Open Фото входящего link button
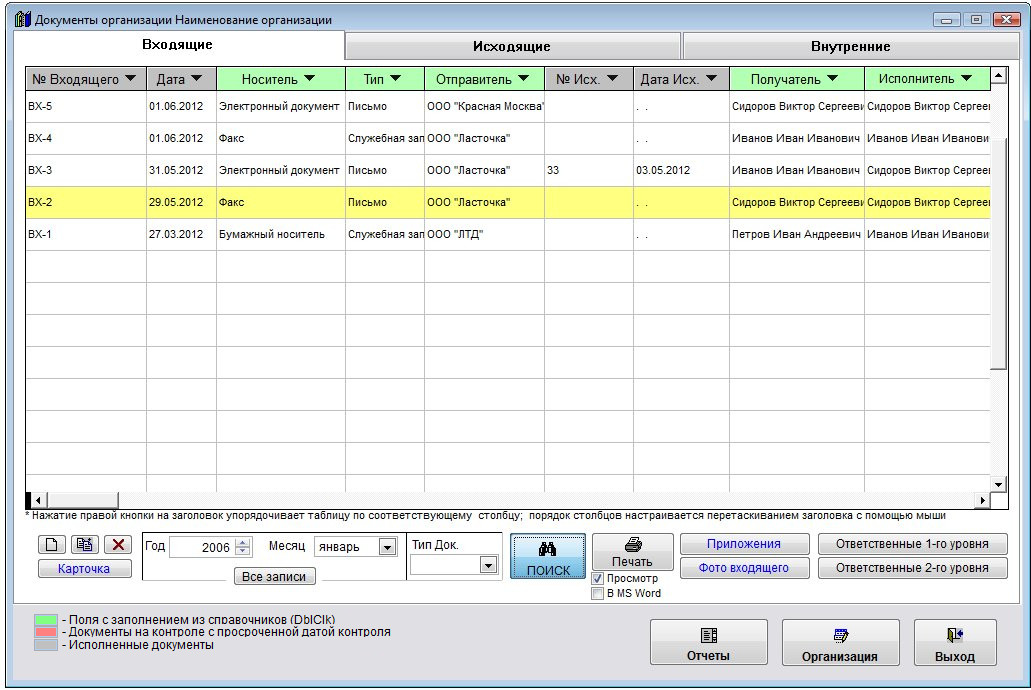The width and height of the screenshot is (1031, 690). point(744,568)
